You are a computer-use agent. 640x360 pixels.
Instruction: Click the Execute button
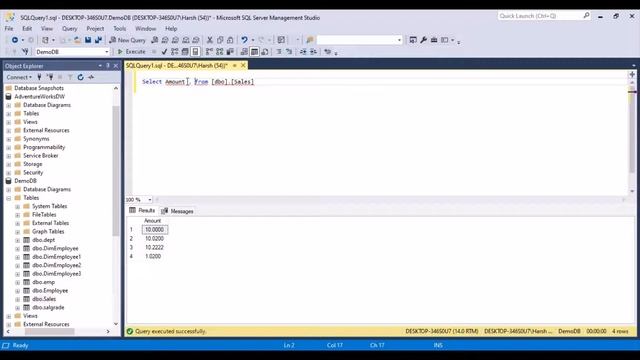click(x=132, y=52)
